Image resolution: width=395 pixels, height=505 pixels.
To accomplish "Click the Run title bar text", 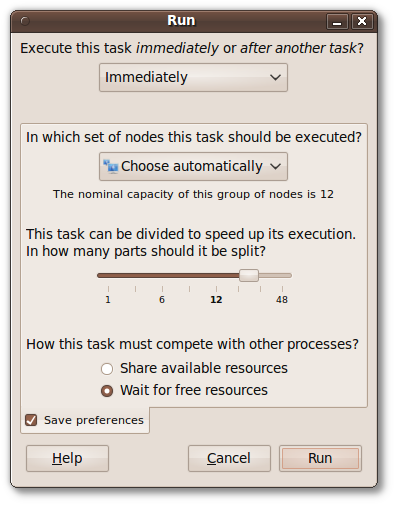I will [x=181, y=21].
